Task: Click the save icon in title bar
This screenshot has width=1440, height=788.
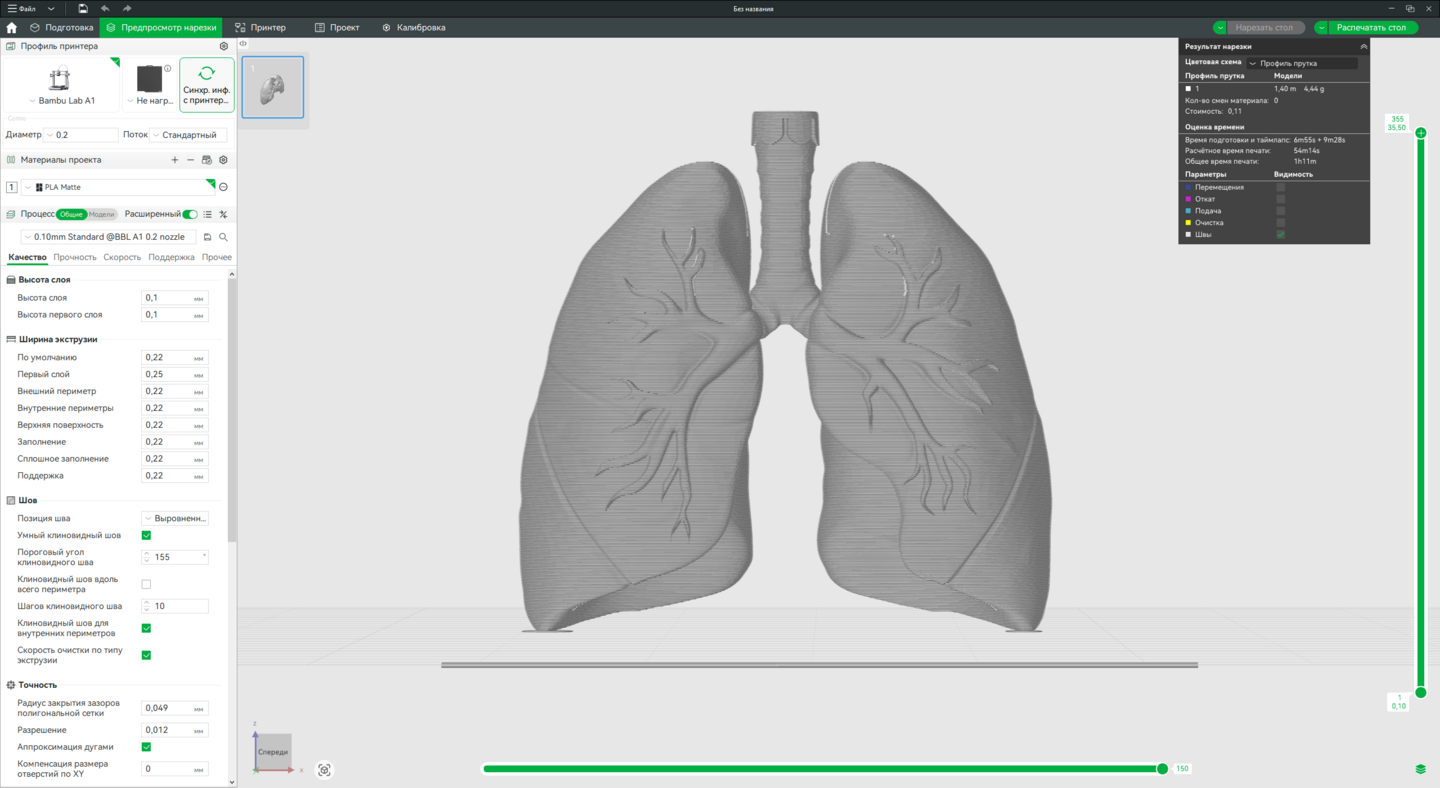Action: pos(83,8)
